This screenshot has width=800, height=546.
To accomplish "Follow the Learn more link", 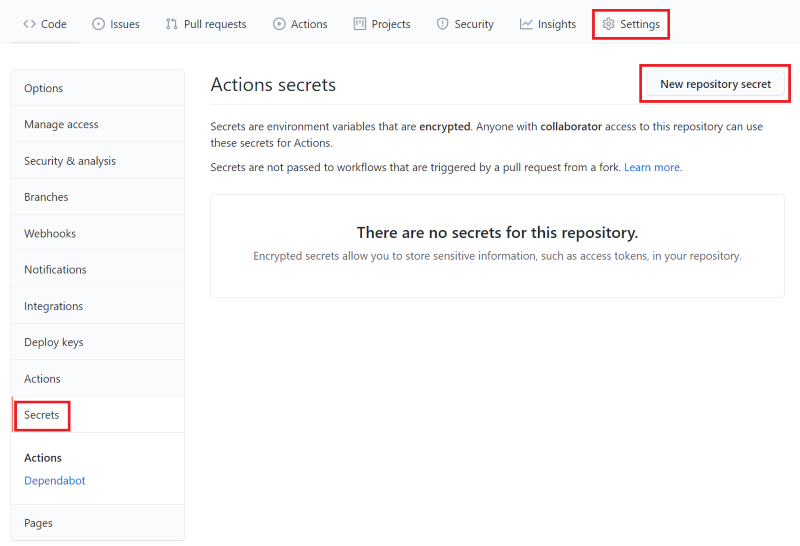I will pos(652,167).
